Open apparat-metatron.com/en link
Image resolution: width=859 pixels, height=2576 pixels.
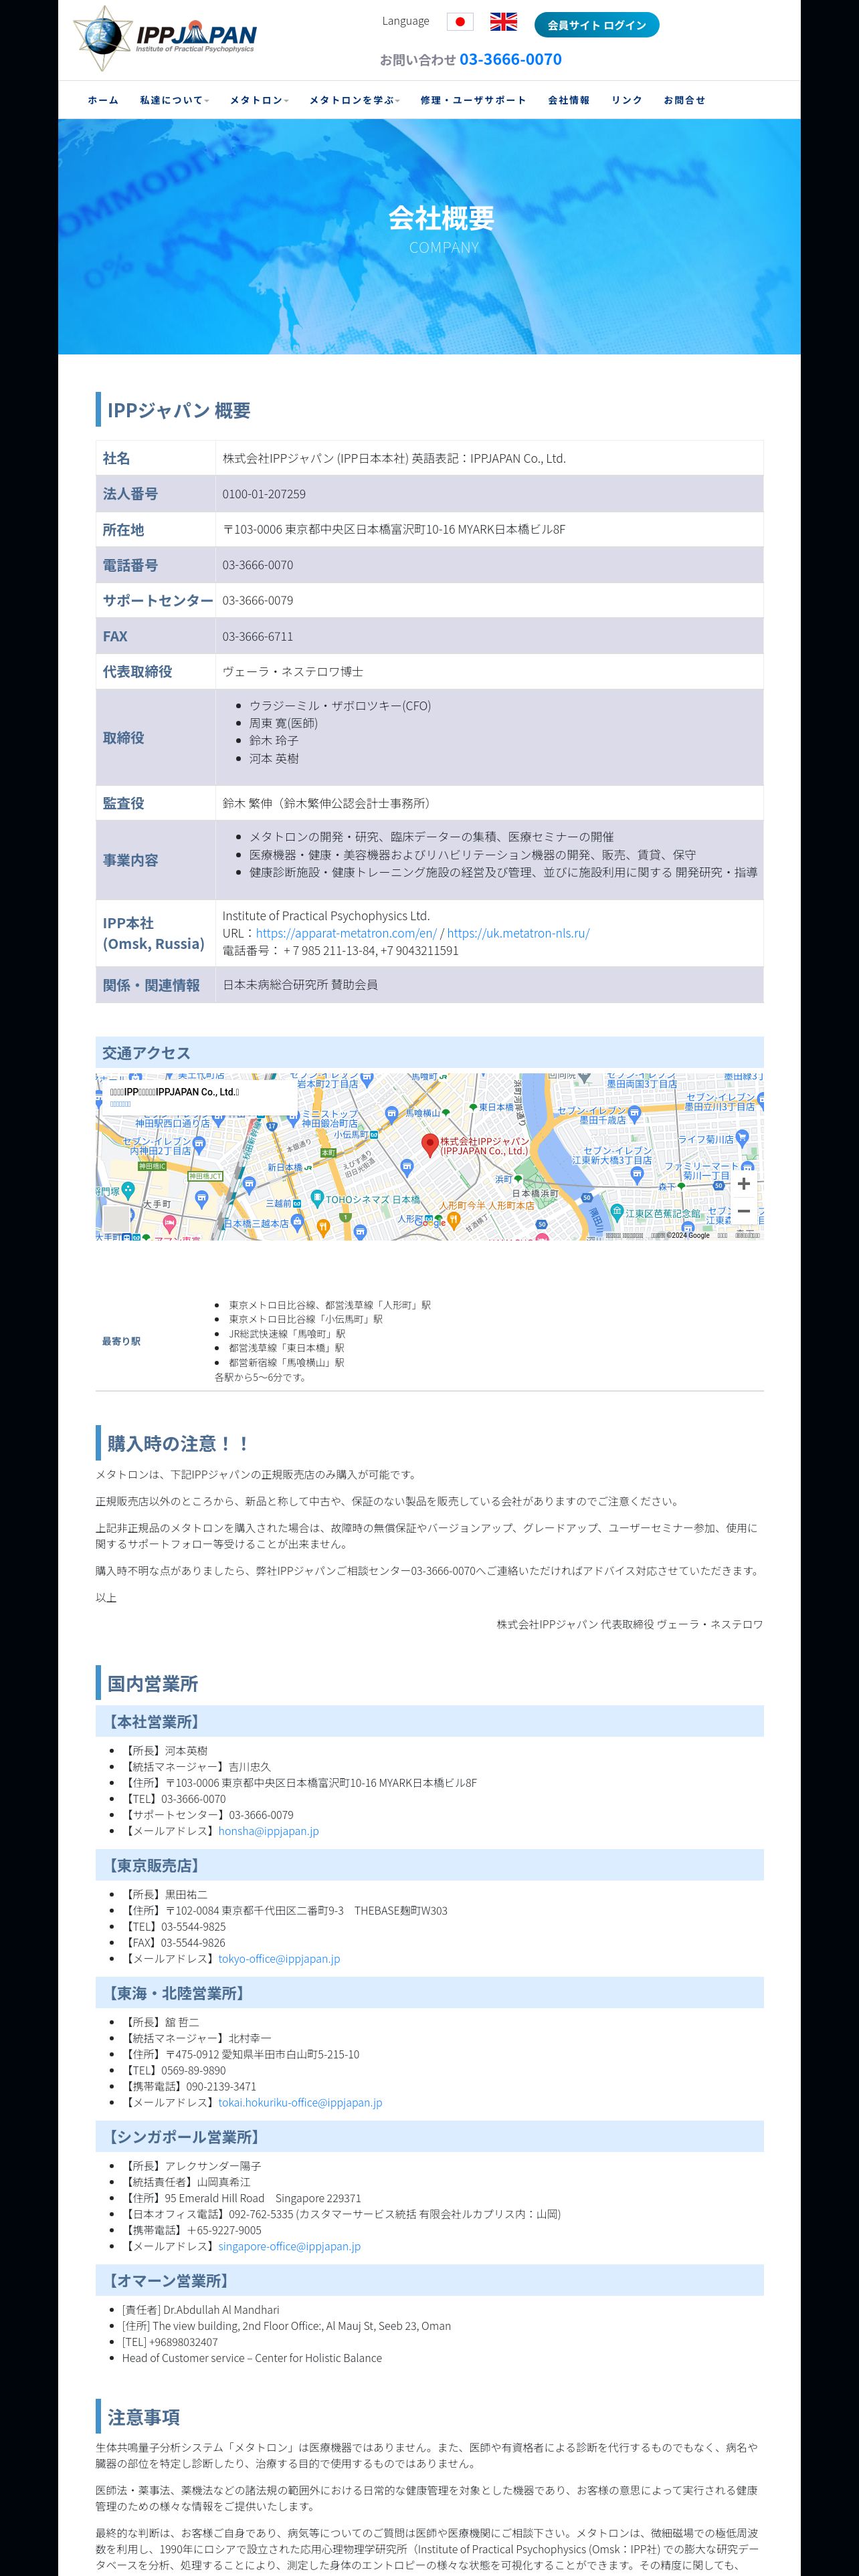click(x=346, y=933)
